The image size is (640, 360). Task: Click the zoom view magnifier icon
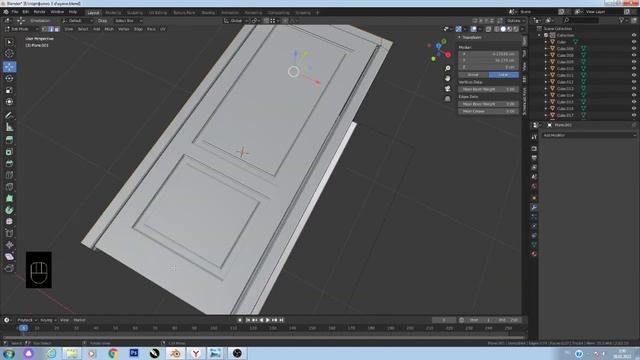[x=447, y=68]
